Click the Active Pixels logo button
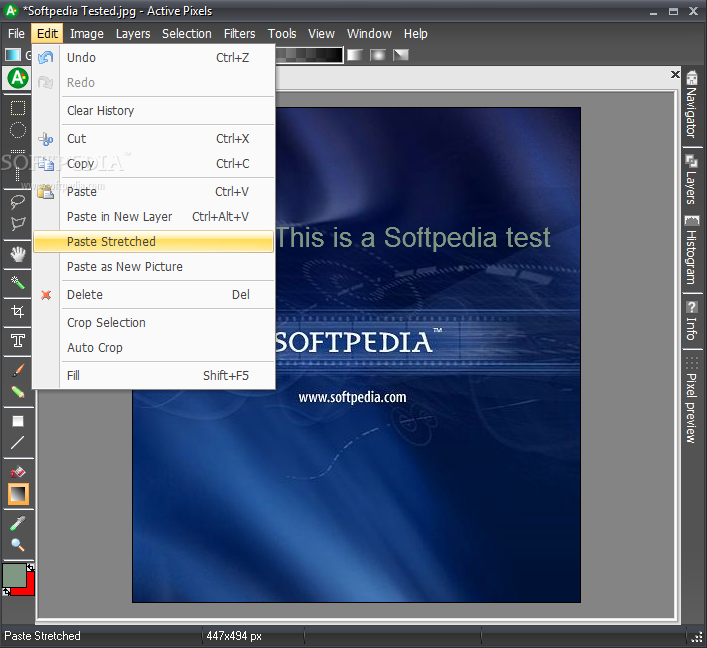707x648 pixels. (x=18, y=78)
